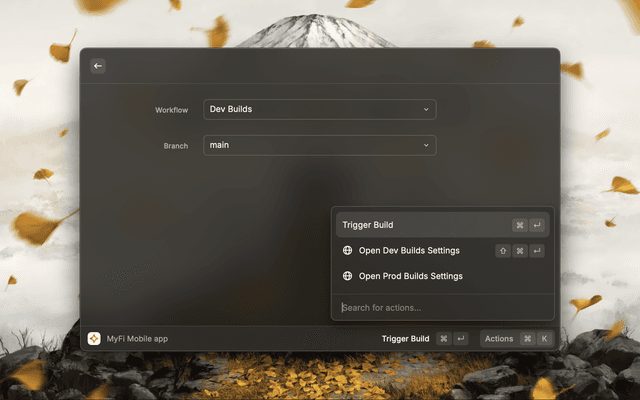Select Trigger Build in the actions menu
The image size is (640, 400).
pos(368,225)
